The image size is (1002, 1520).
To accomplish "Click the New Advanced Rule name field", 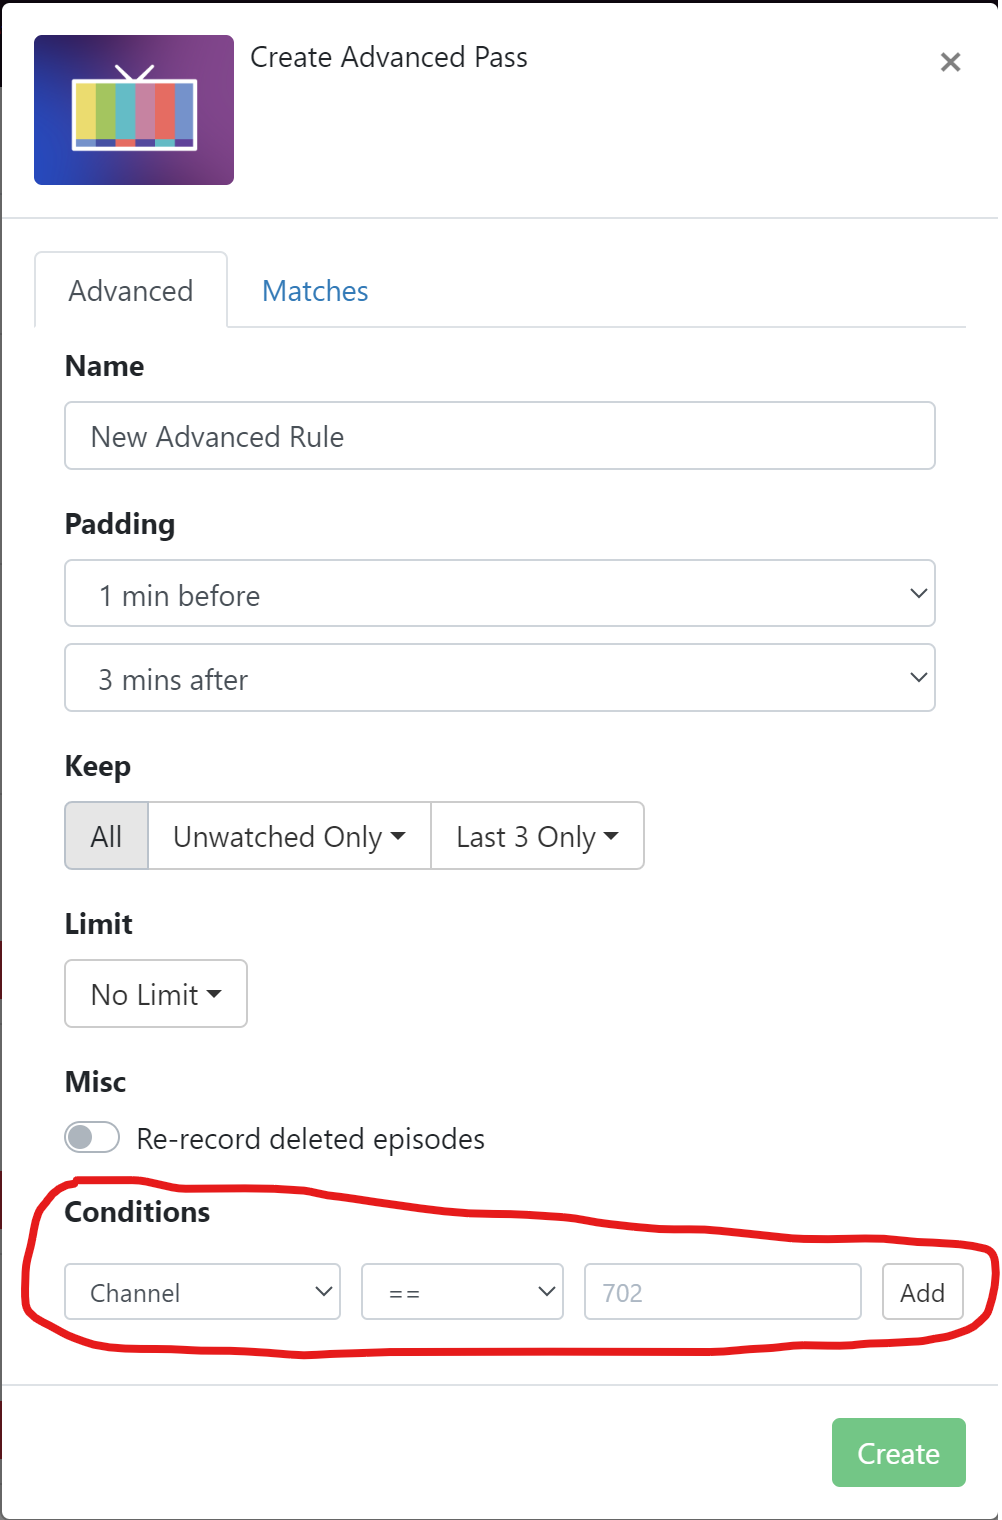I will (500, 436).
